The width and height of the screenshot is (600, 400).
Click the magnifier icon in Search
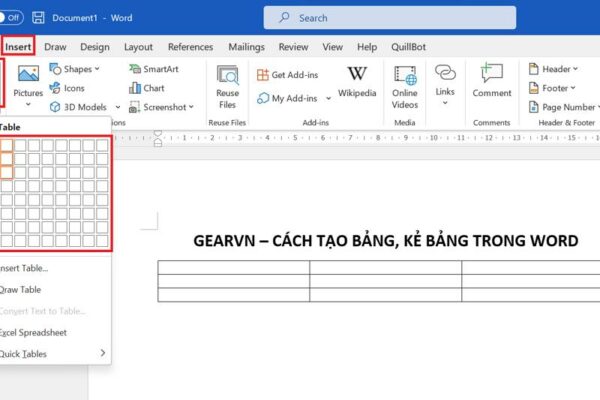point(284,17)
